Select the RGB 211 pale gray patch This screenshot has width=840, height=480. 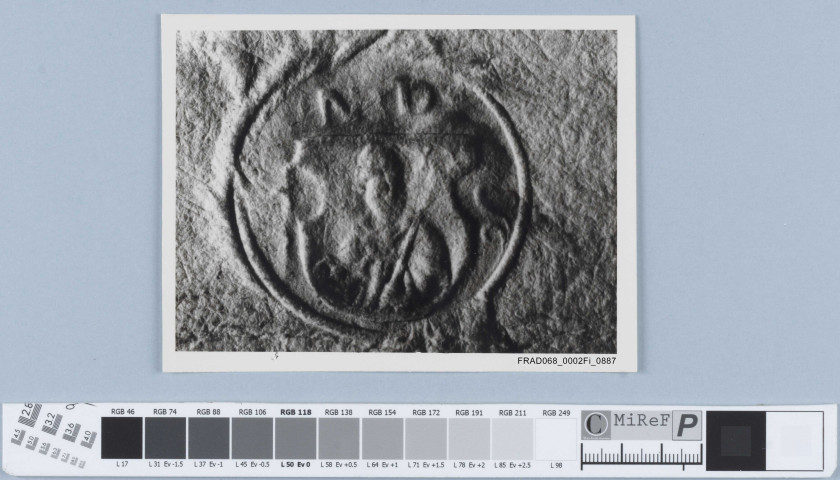(x=512, y=438)
